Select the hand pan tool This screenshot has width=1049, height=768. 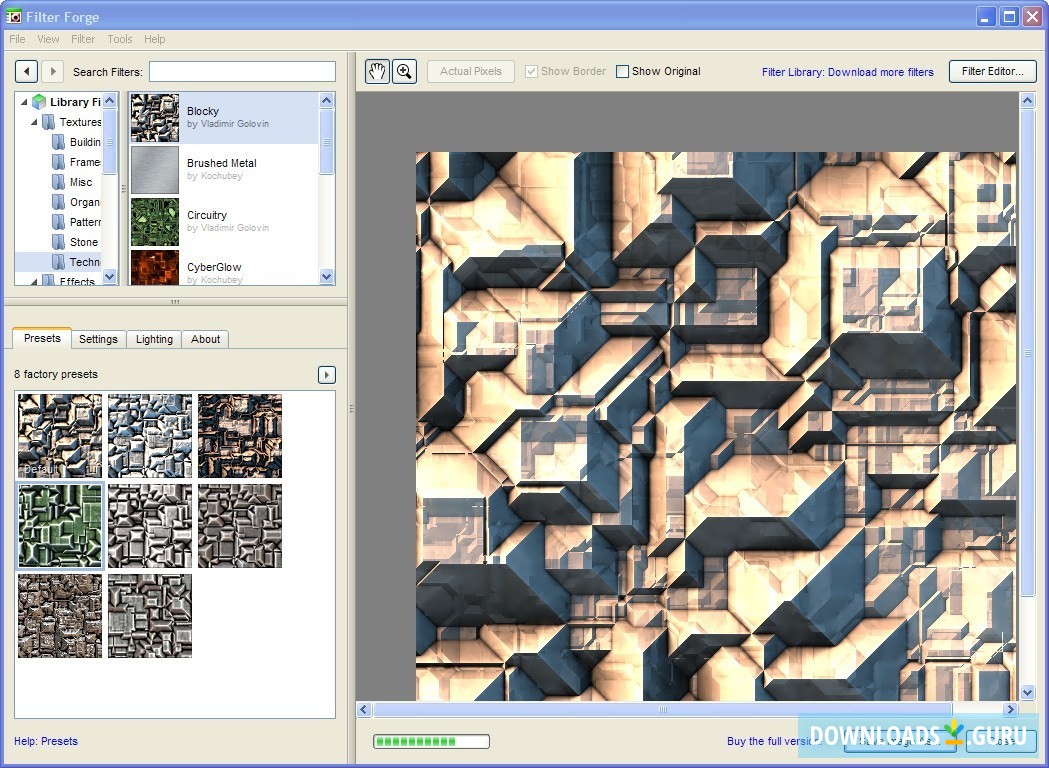[377, 71]
